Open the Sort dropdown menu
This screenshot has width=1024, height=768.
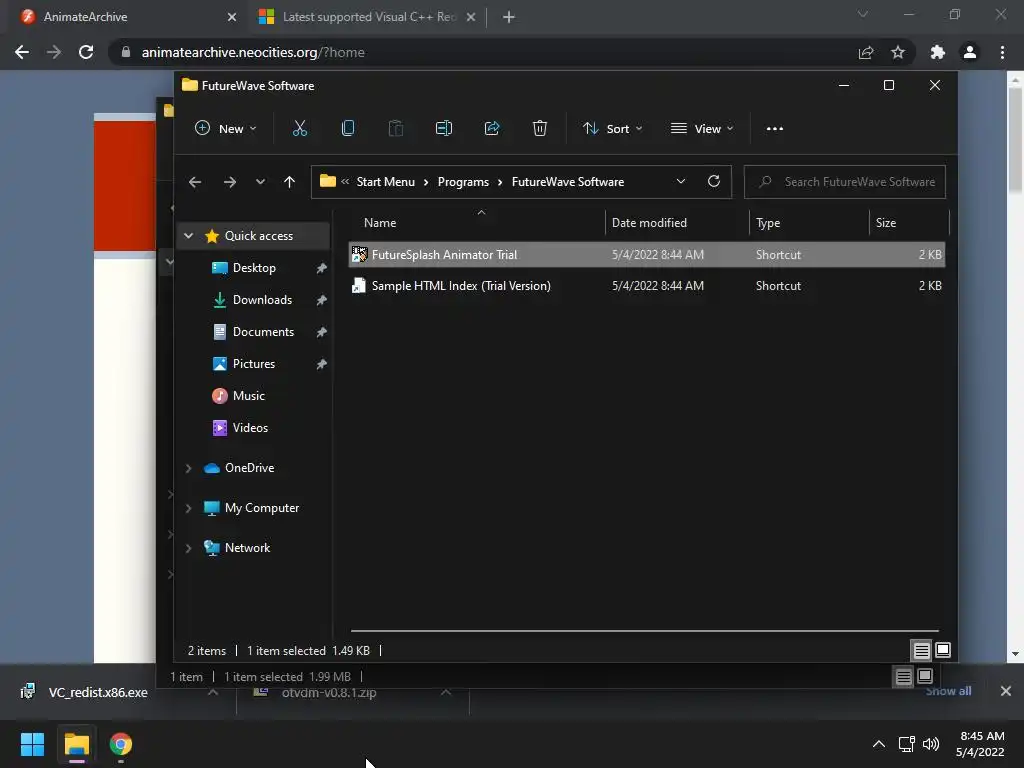tap(613, 129)
